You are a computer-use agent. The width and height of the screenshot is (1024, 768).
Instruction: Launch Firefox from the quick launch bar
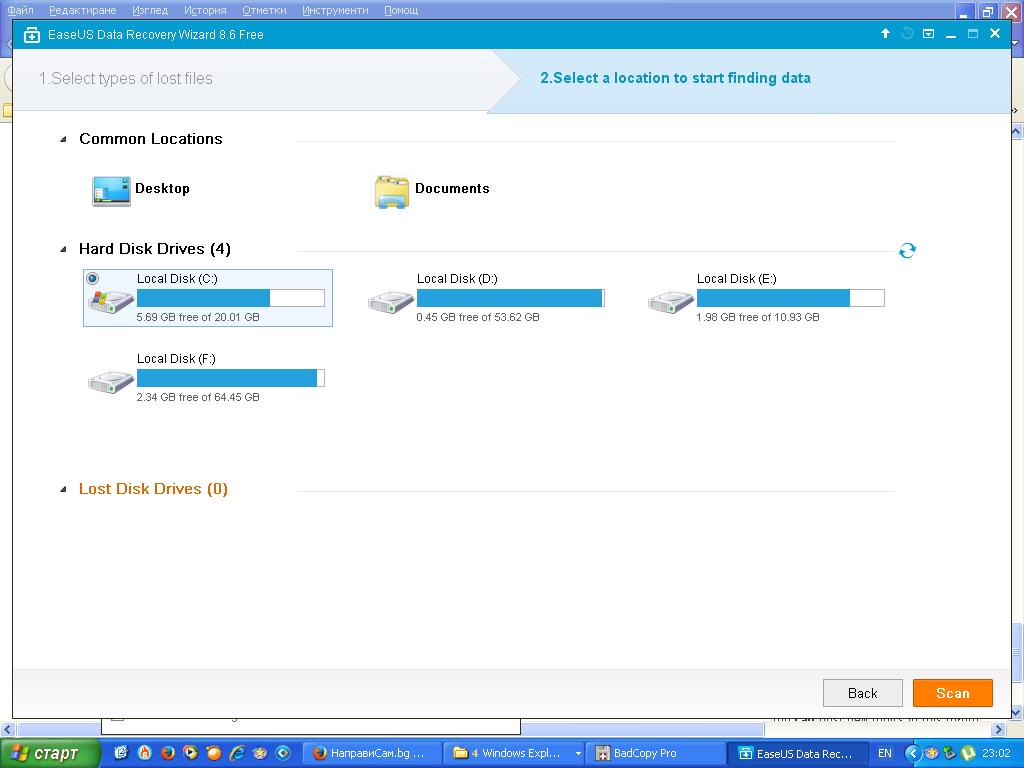168,753
